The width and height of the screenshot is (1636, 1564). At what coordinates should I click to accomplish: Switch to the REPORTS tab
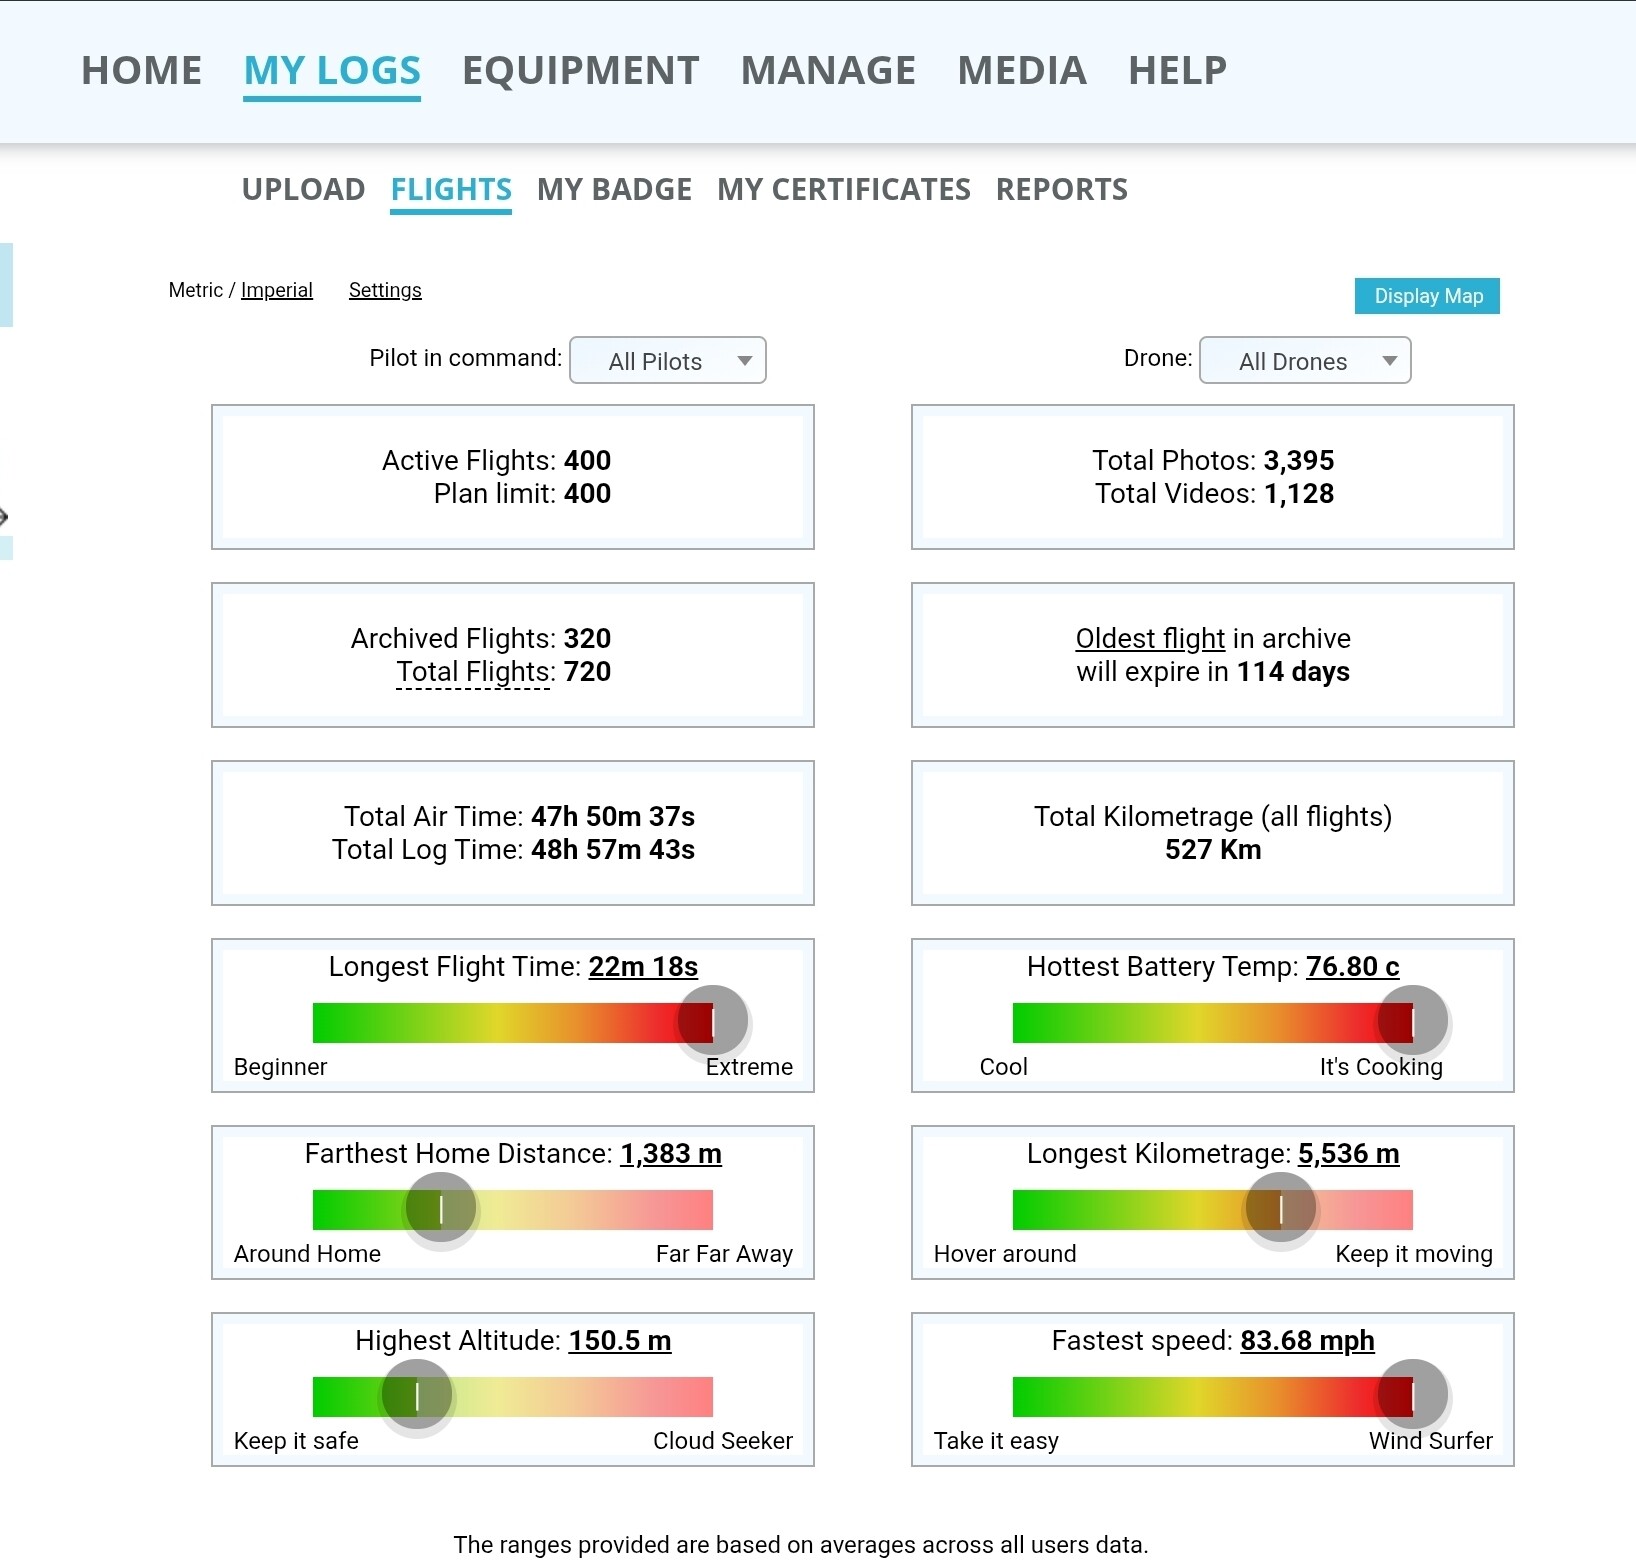[1061, 189]
